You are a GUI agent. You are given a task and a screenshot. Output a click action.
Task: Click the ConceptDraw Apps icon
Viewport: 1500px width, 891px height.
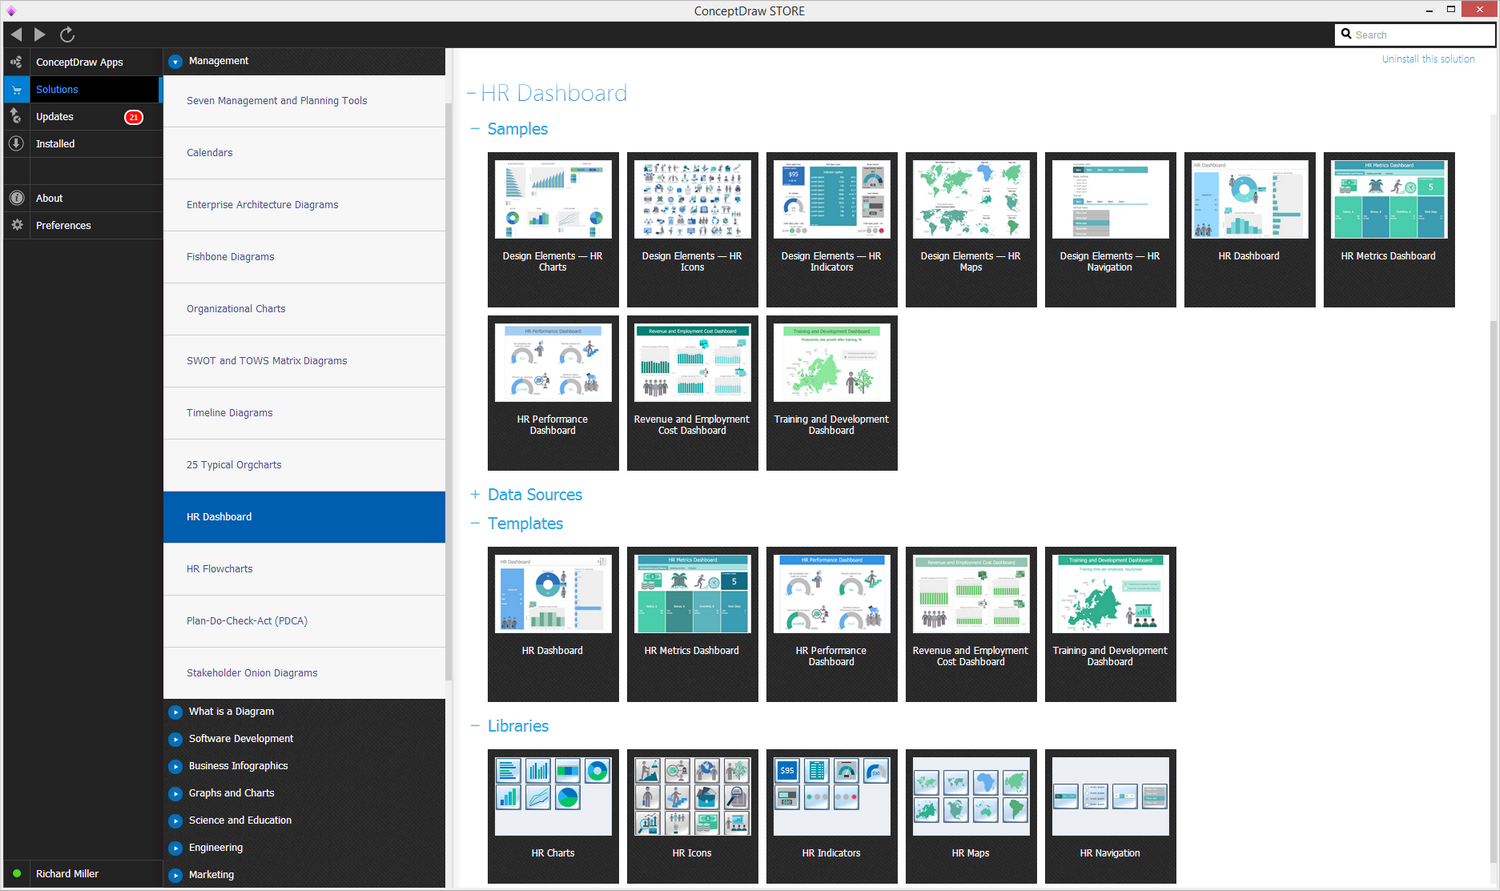click(x=16, y=62)
